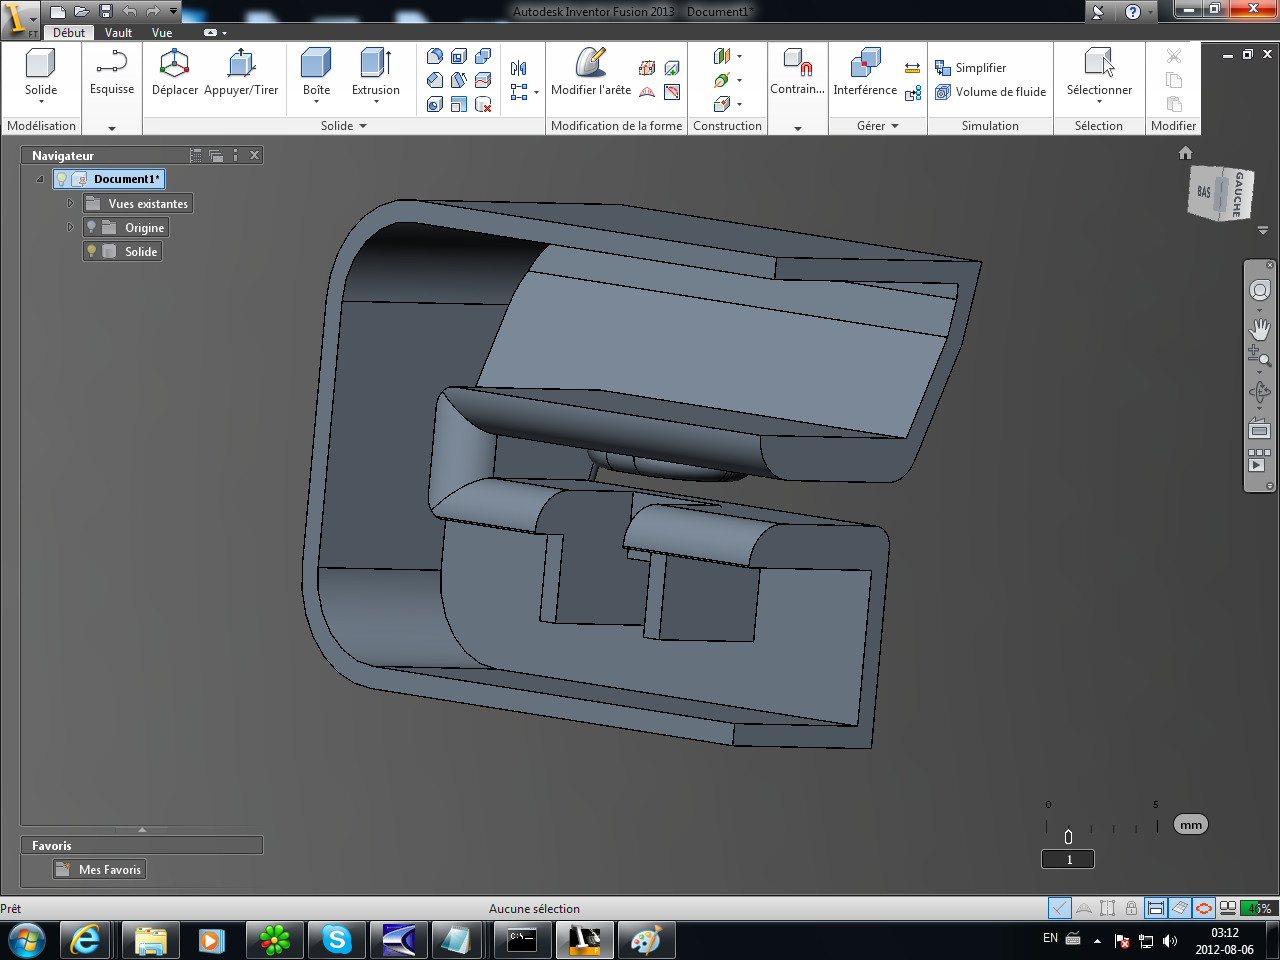Click the Volume de fluide button
Viewport: 1280px width, 960px height.
click(x=1000, y=92)
